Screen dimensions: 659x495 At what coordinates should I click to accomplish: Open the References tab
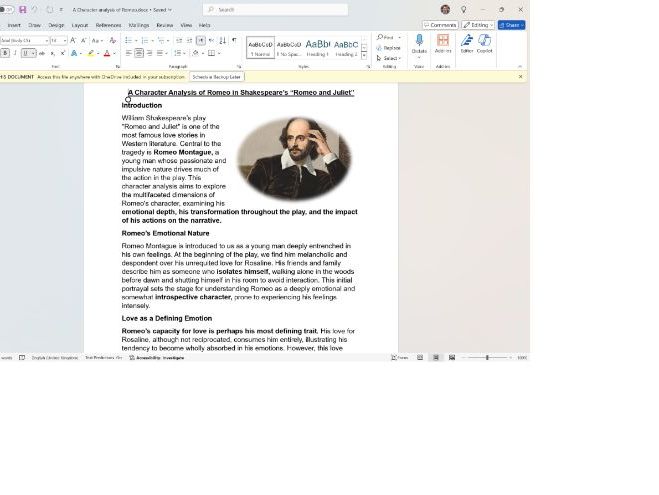[108, 25]
